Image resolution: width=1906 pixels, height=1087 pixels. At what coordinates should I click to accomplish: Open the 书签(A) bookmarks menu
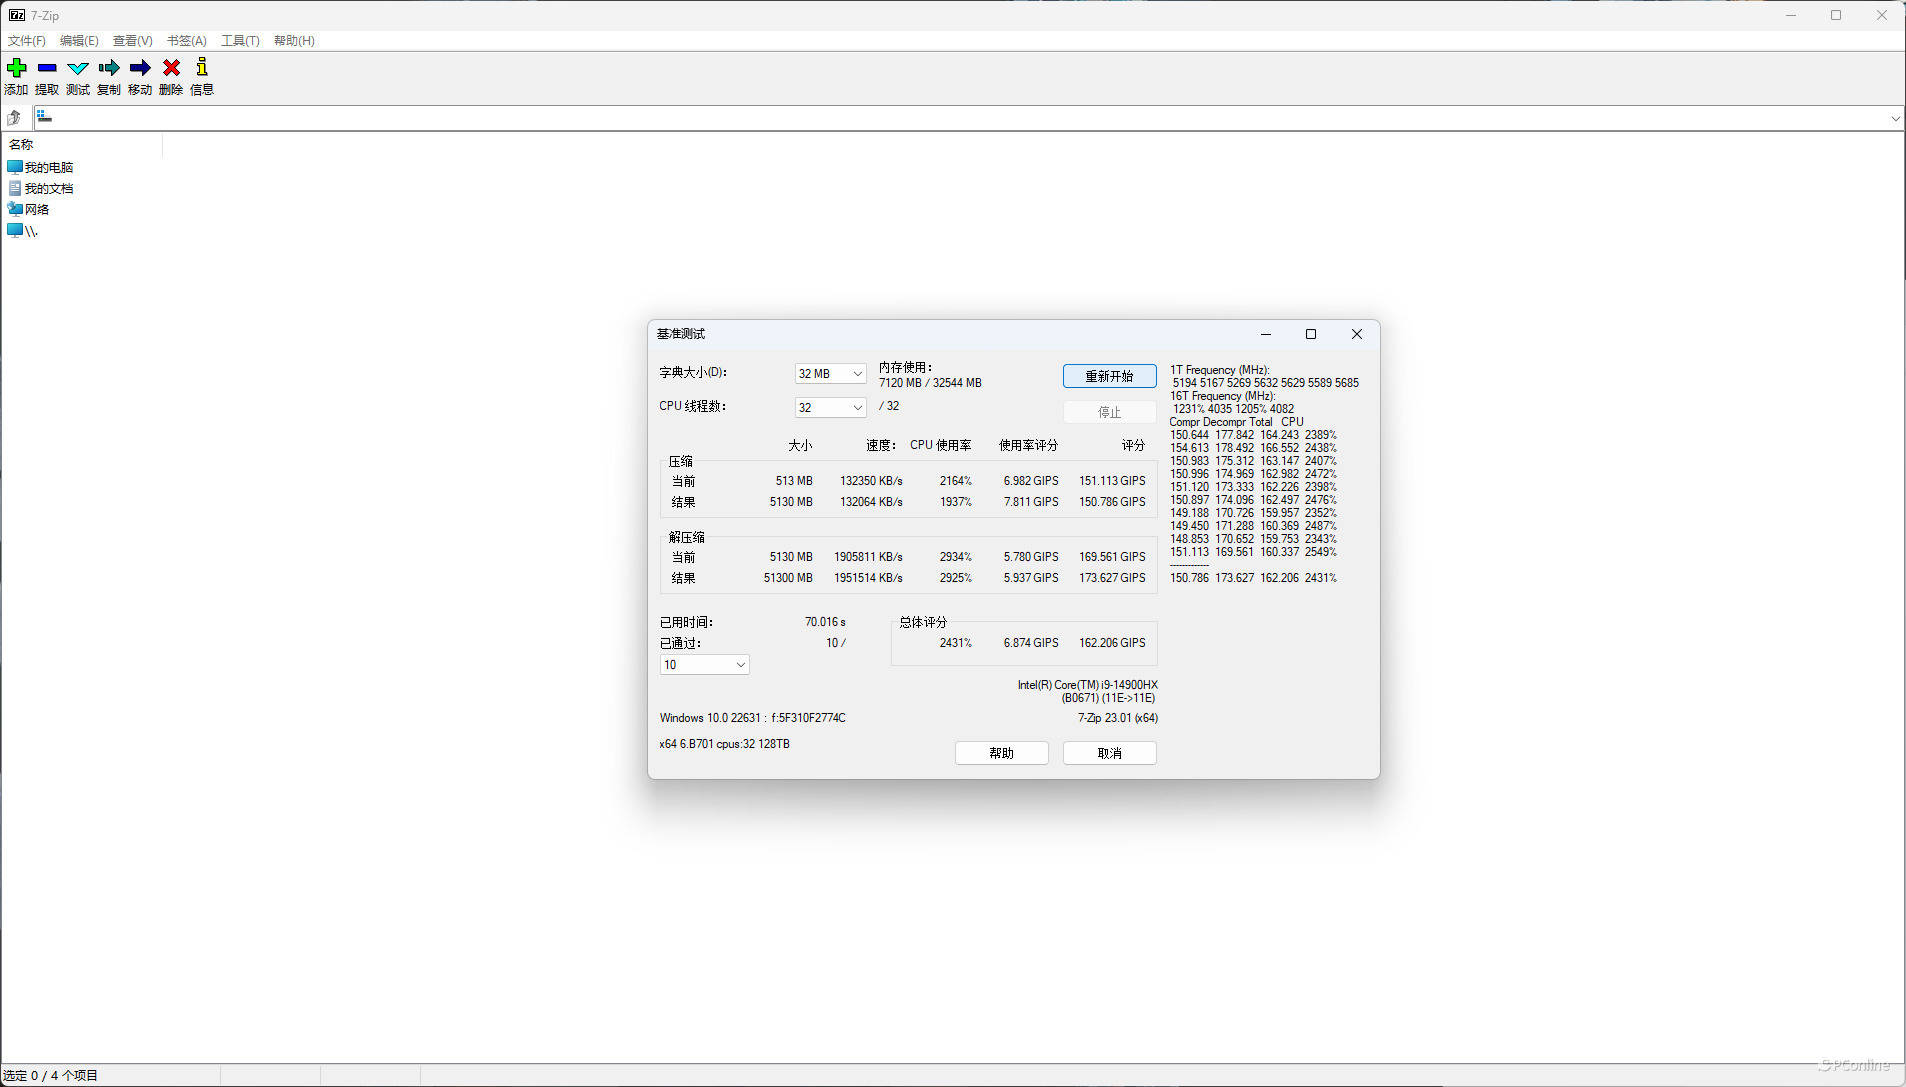click(x=186, y=41)
